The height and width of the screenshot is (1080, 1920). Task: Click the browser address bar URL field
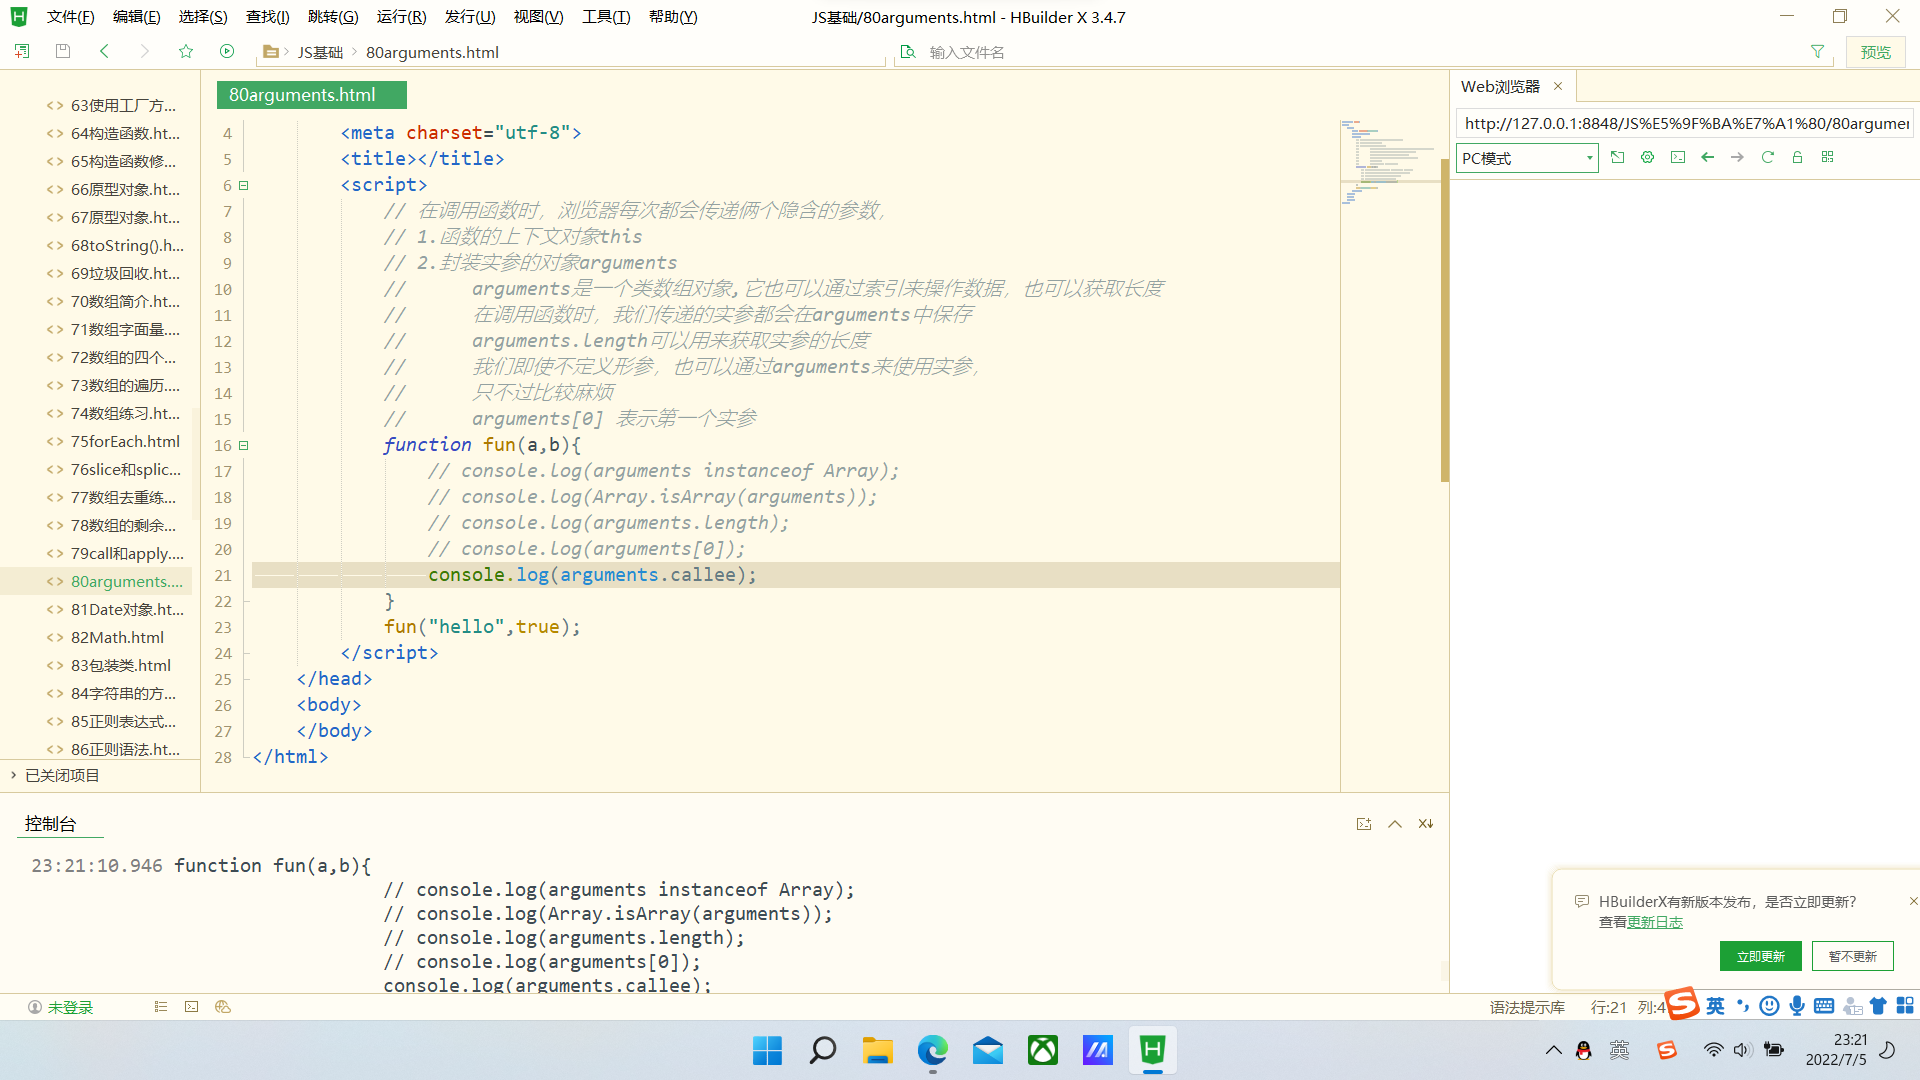tap(1685, 123)
